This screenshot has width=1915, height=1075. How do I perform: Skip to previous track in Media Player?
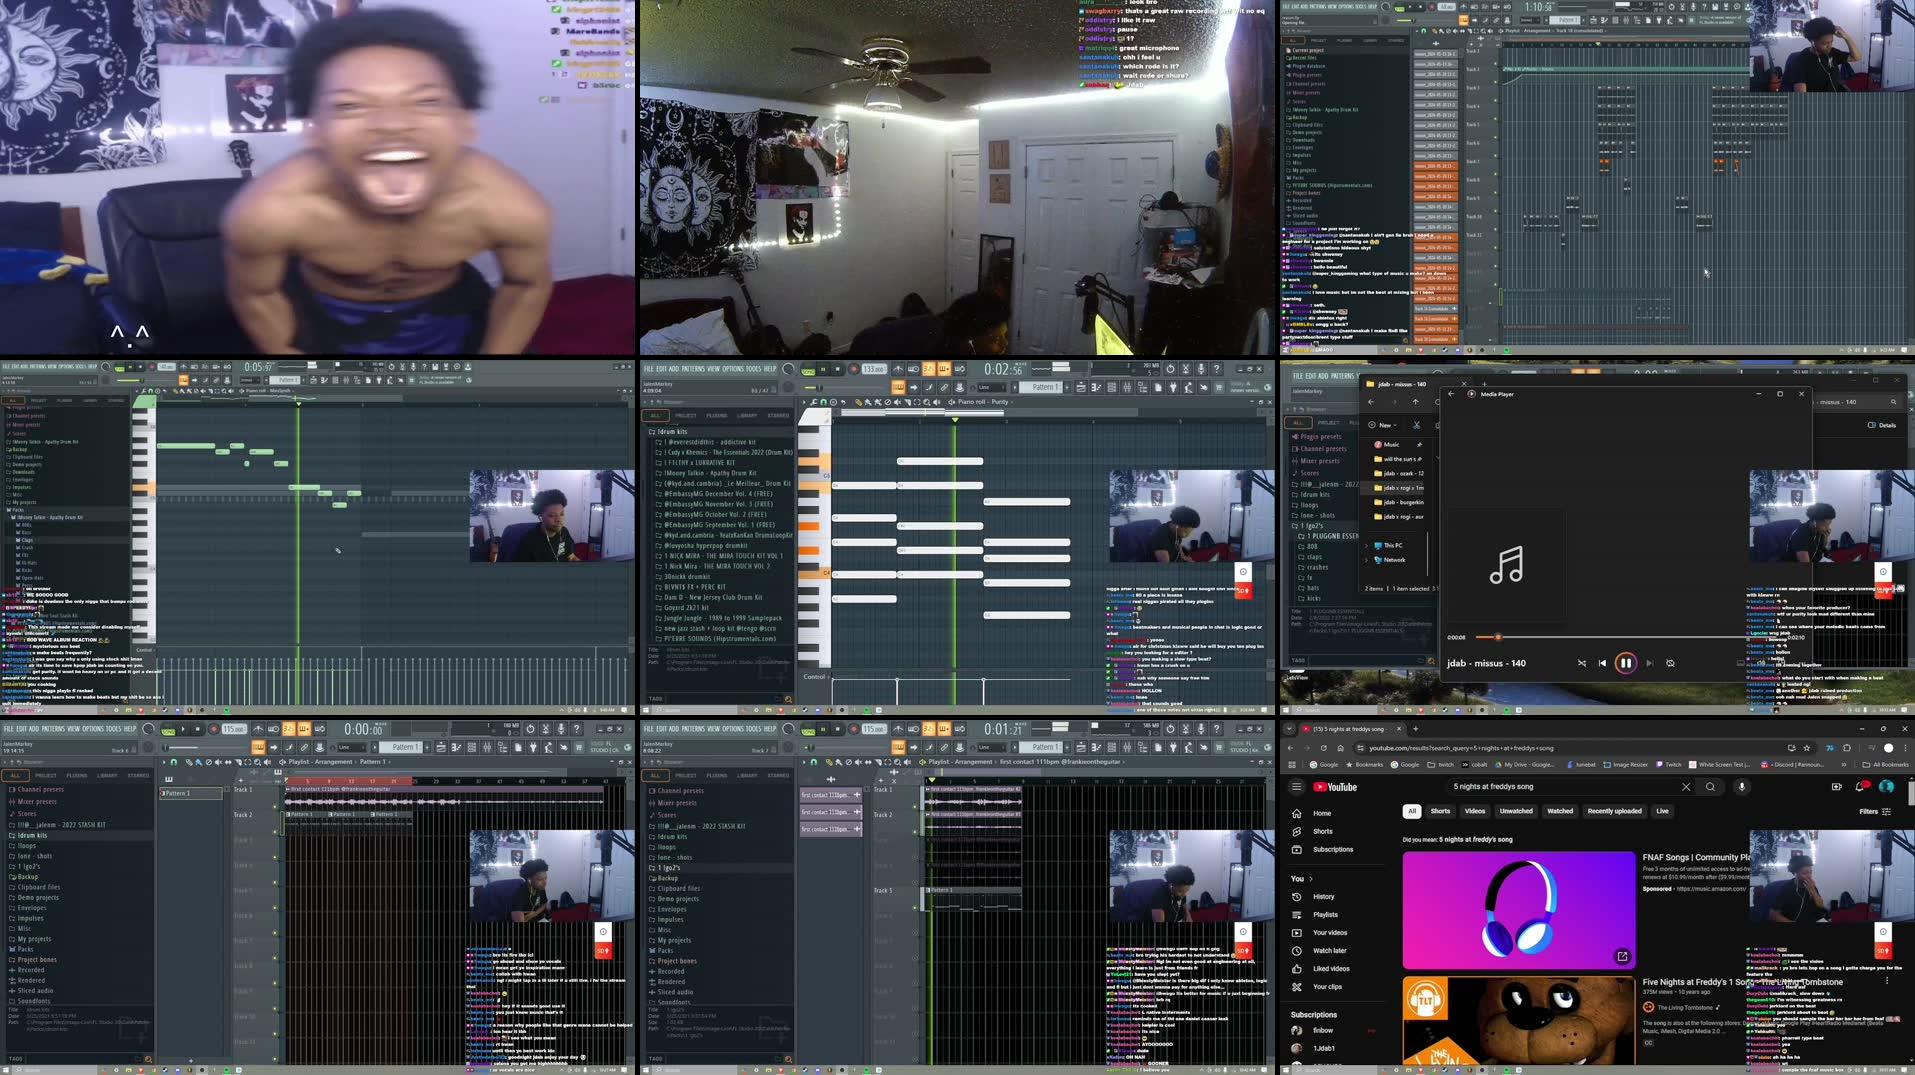click(1602, 663)
